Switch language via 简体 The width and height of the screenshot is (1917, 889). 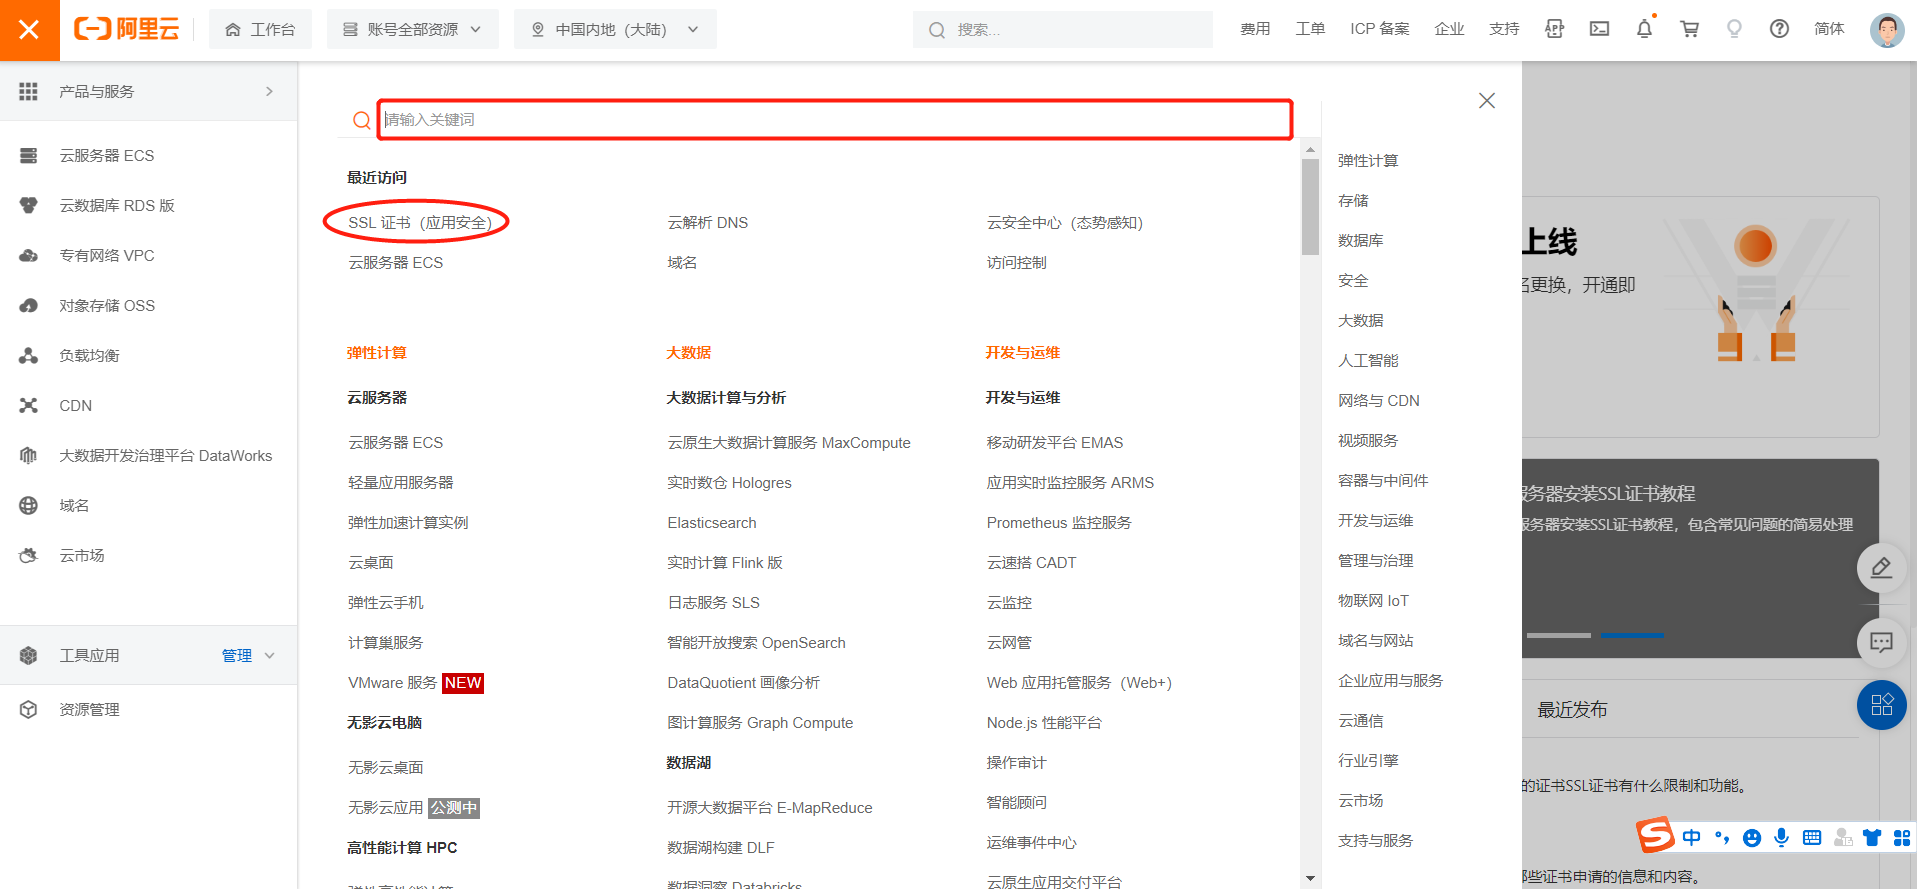tap(1829, 29)
